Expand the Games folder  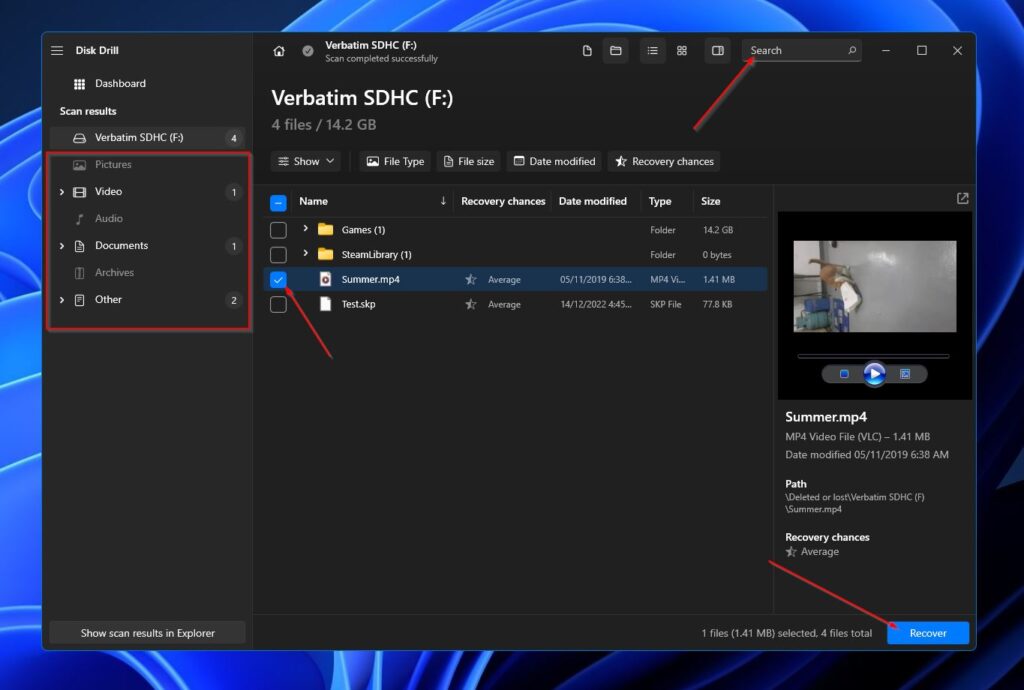pyautogui.click(x=305, y=229)
